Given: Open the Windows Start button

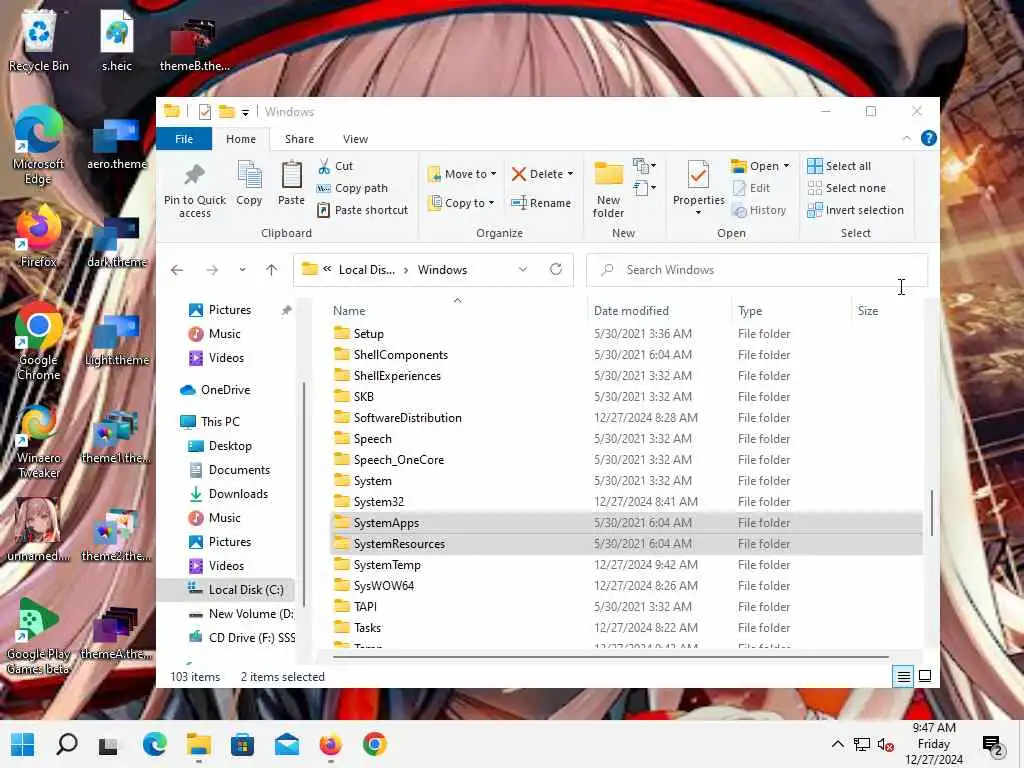Looking at the screenshot, I should click(23, 744).
